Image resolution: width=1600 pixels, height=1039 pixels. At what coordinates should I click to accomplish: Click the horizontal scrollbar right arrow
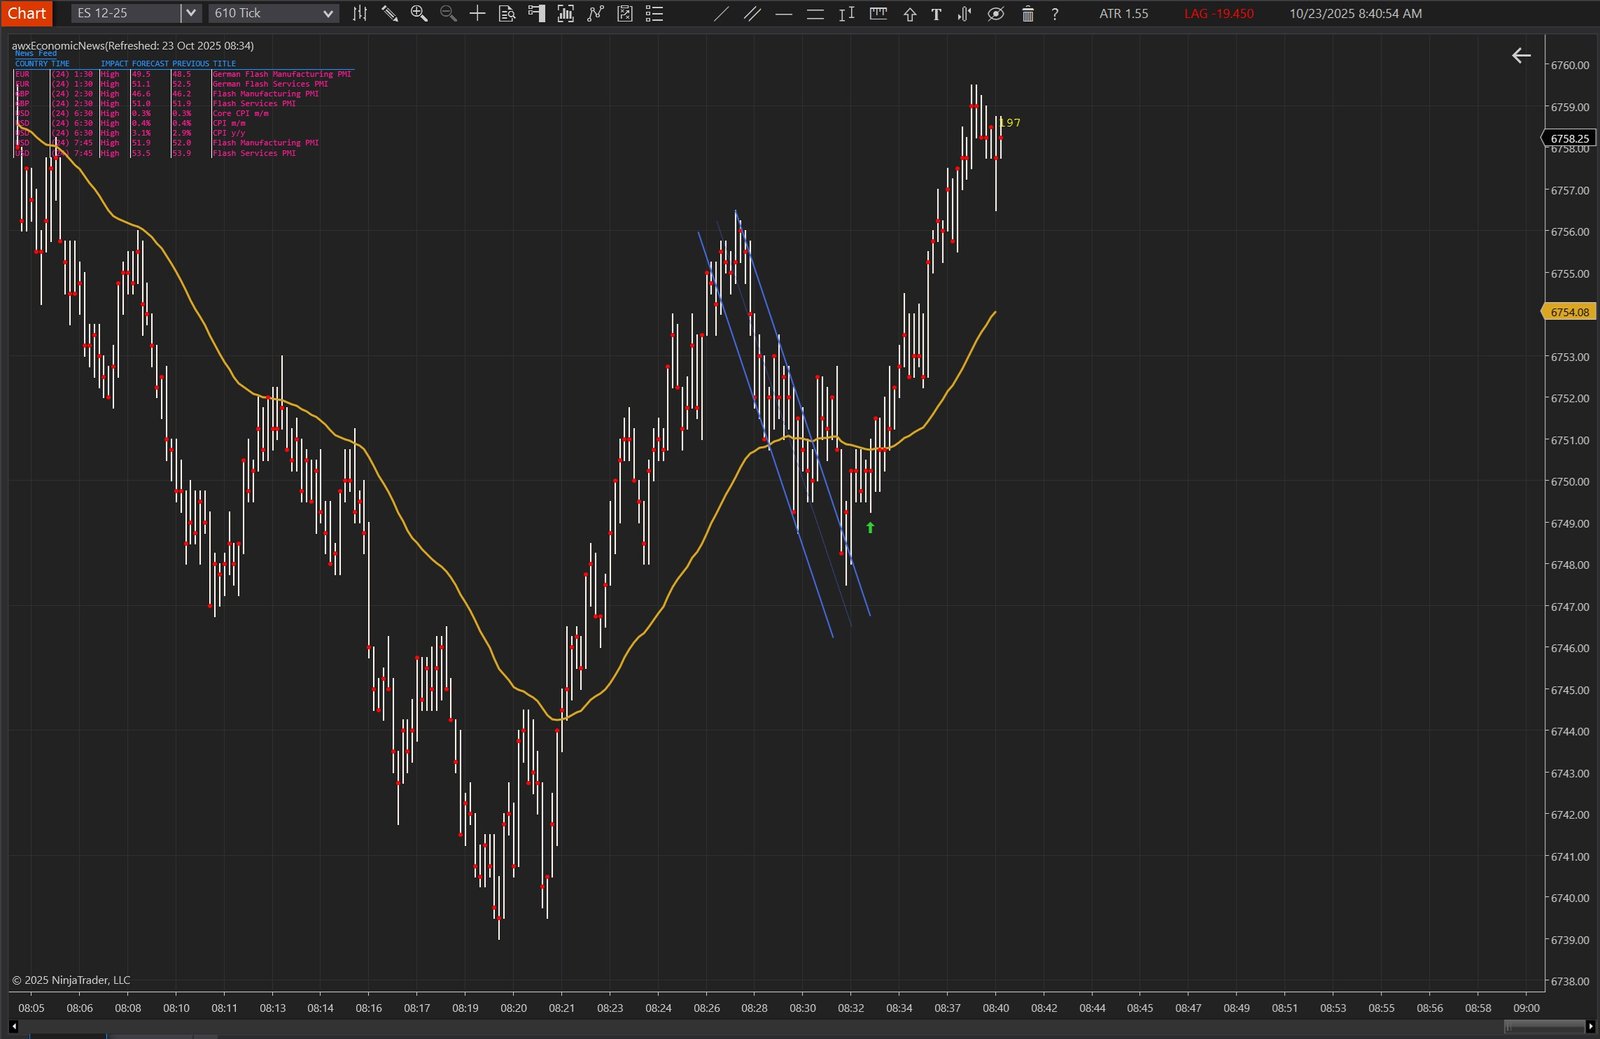click(x=1591, y=1026)
